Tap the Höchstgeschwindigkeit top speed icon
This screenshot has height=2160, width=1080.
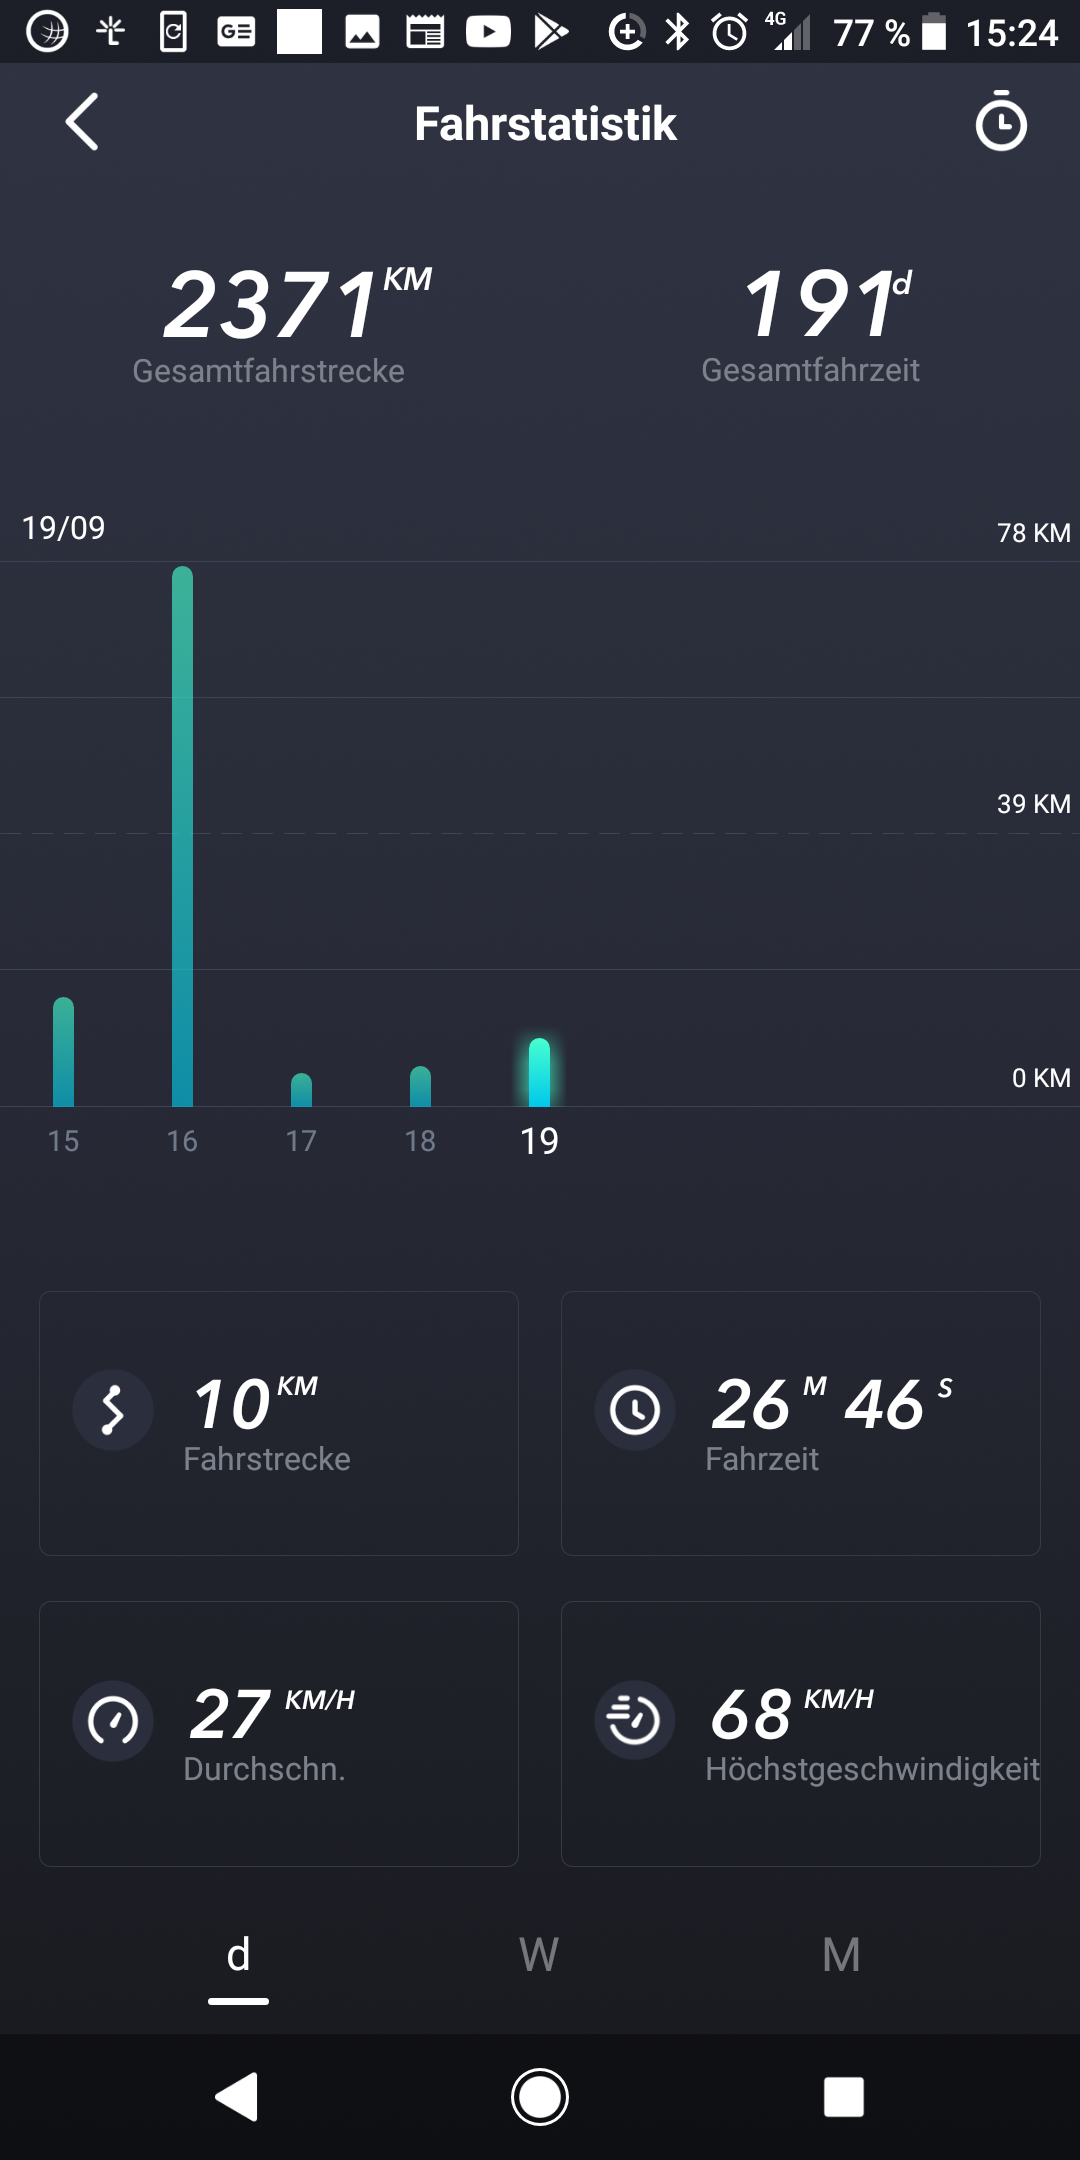coord(635,1720)
